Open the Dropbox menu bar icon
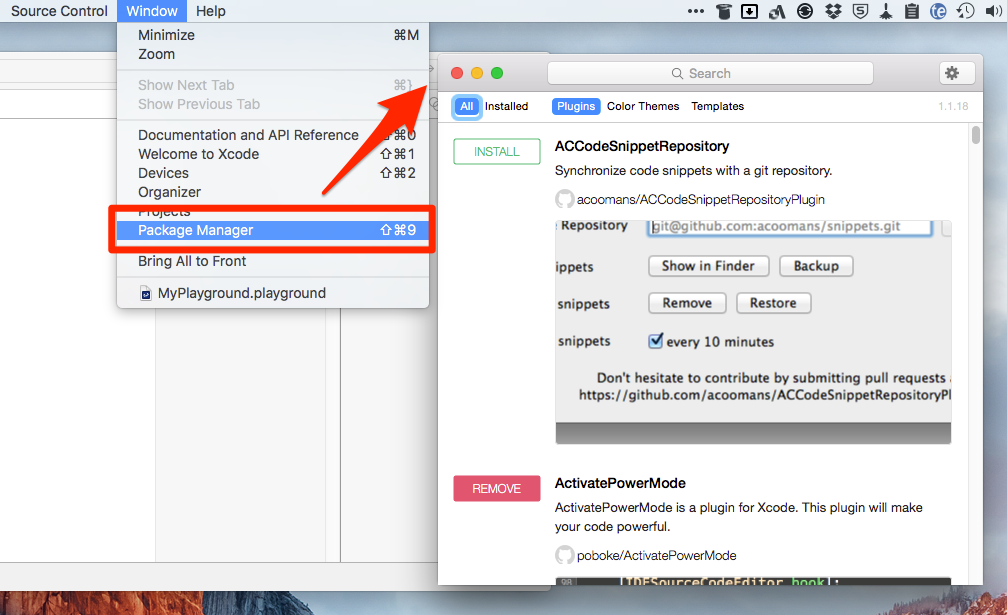The width and height of the screenshot is (1007, 615). pyautogui.click(x=833, y=11)
